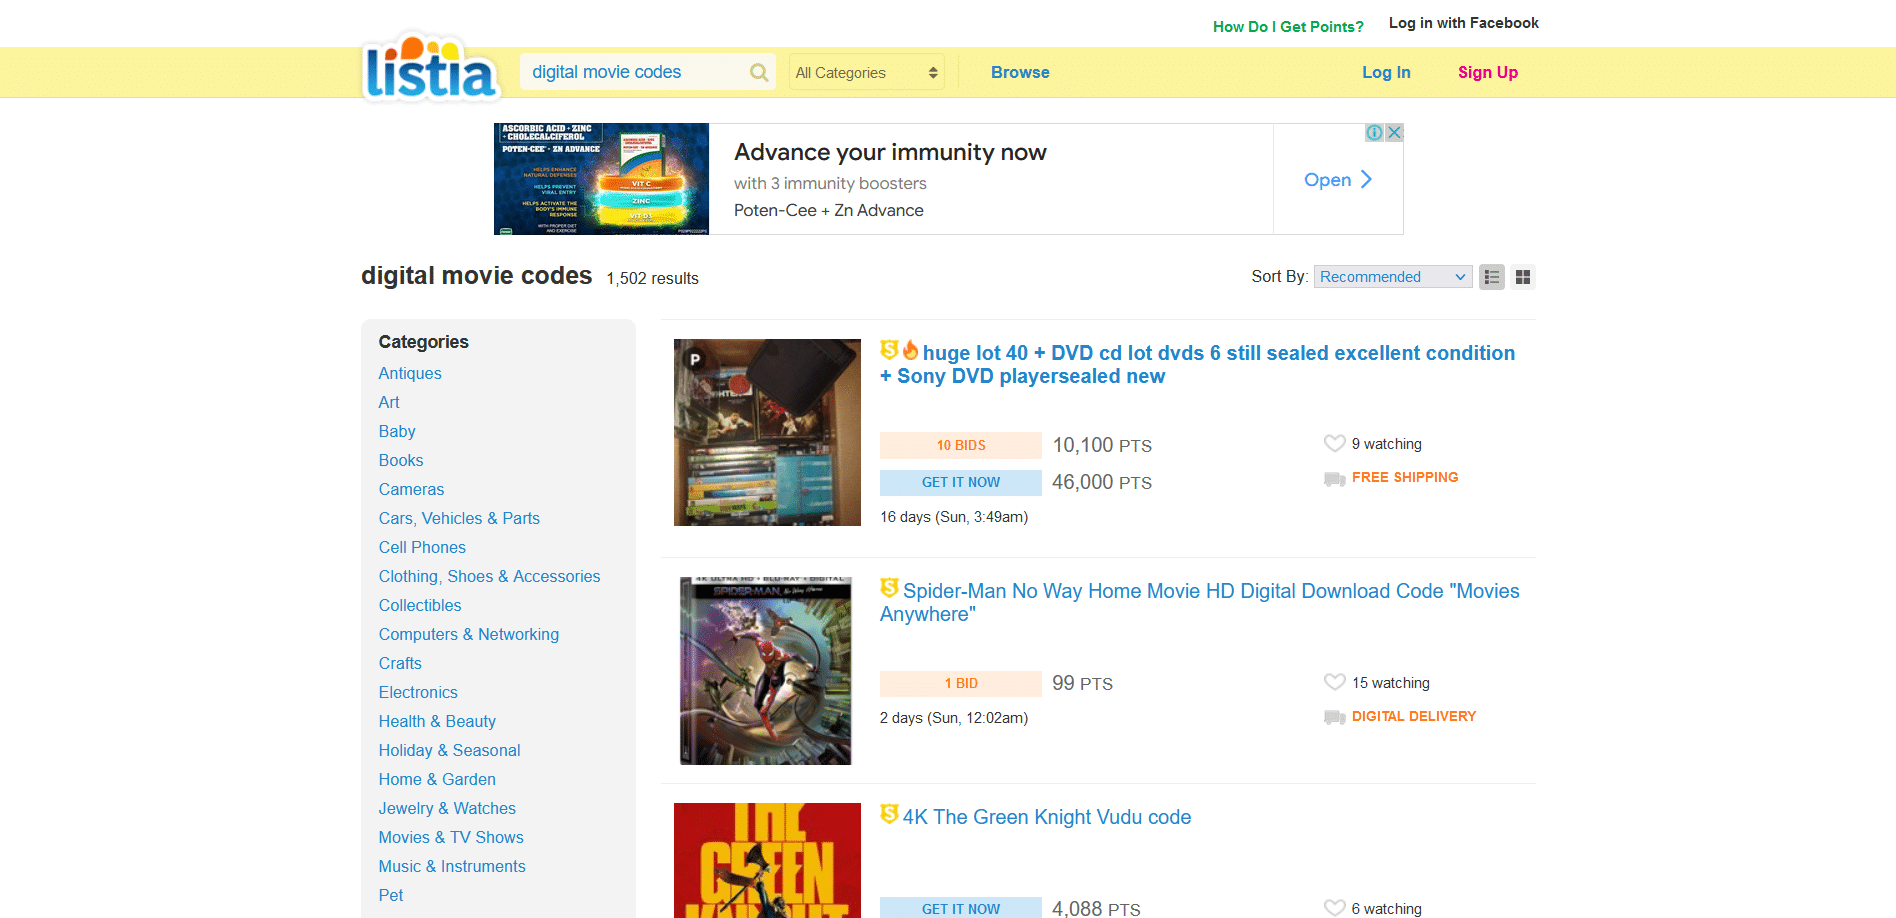This screenshot has width=1896, height=918.
Task: Click heart icon beside 9 watching
Action: 1334,443
